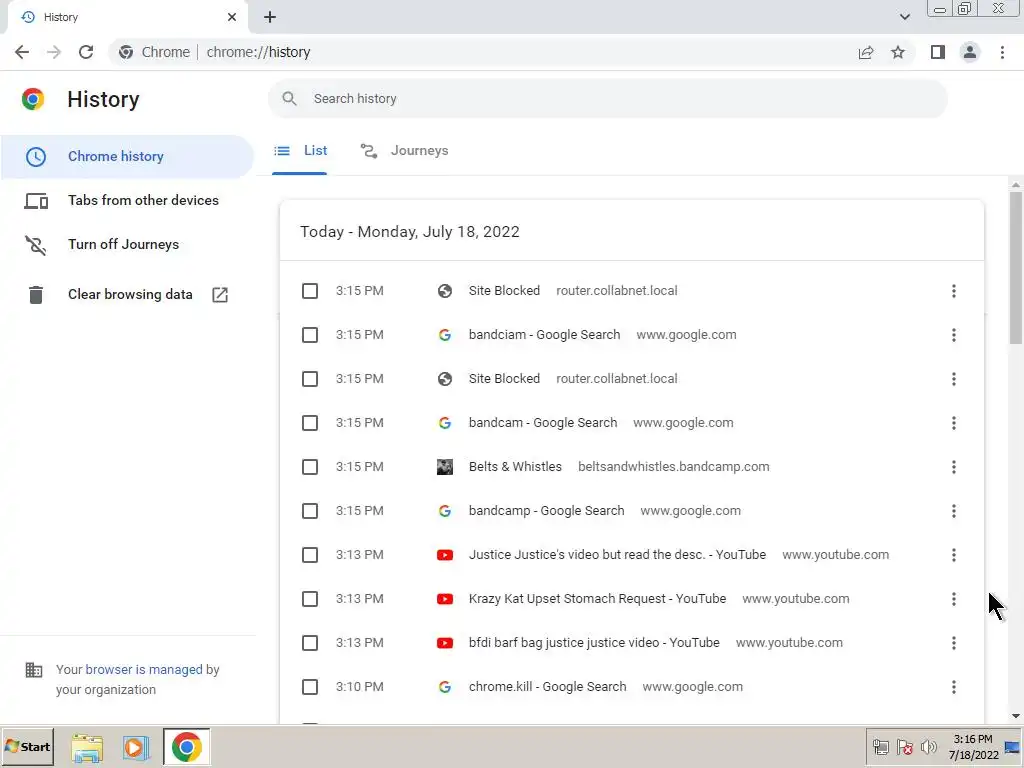Open actions menu for bfdi barf bag
This screenshot has width=1024, height=768.
(x=953, y=643)
